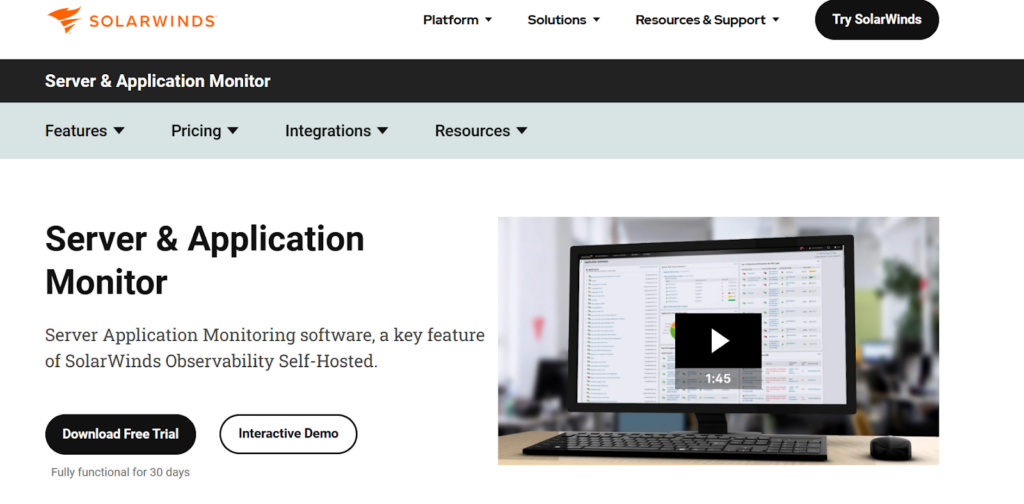1024x504 pixels.
Task: Click the main Server & Application Monitor heading
Action: [x=204, y=260]
